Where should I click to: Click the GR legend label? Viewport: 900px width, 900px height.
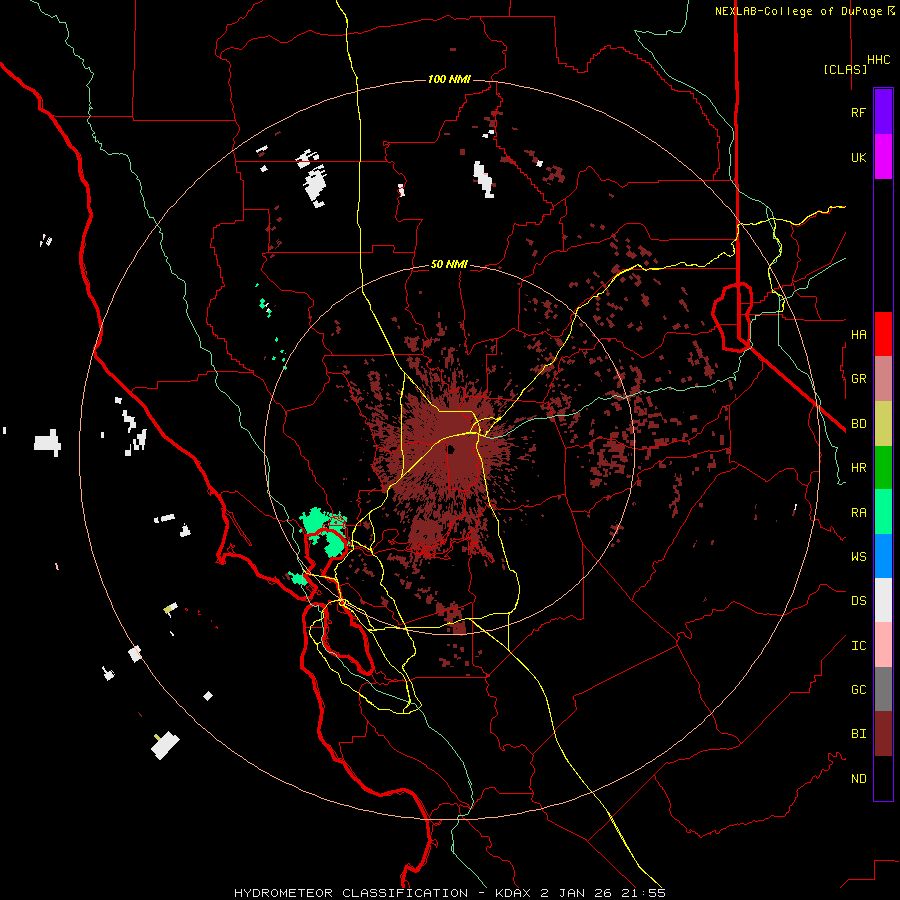tap(858, 379)
